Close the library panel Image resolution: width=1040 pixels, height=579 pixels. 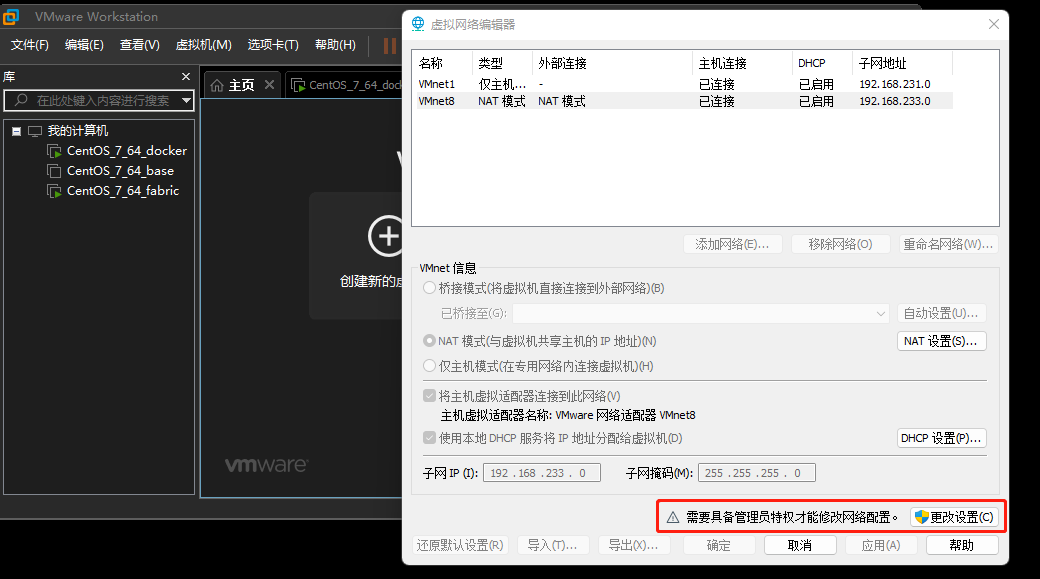pyautogui.click(x=186, y=77)
